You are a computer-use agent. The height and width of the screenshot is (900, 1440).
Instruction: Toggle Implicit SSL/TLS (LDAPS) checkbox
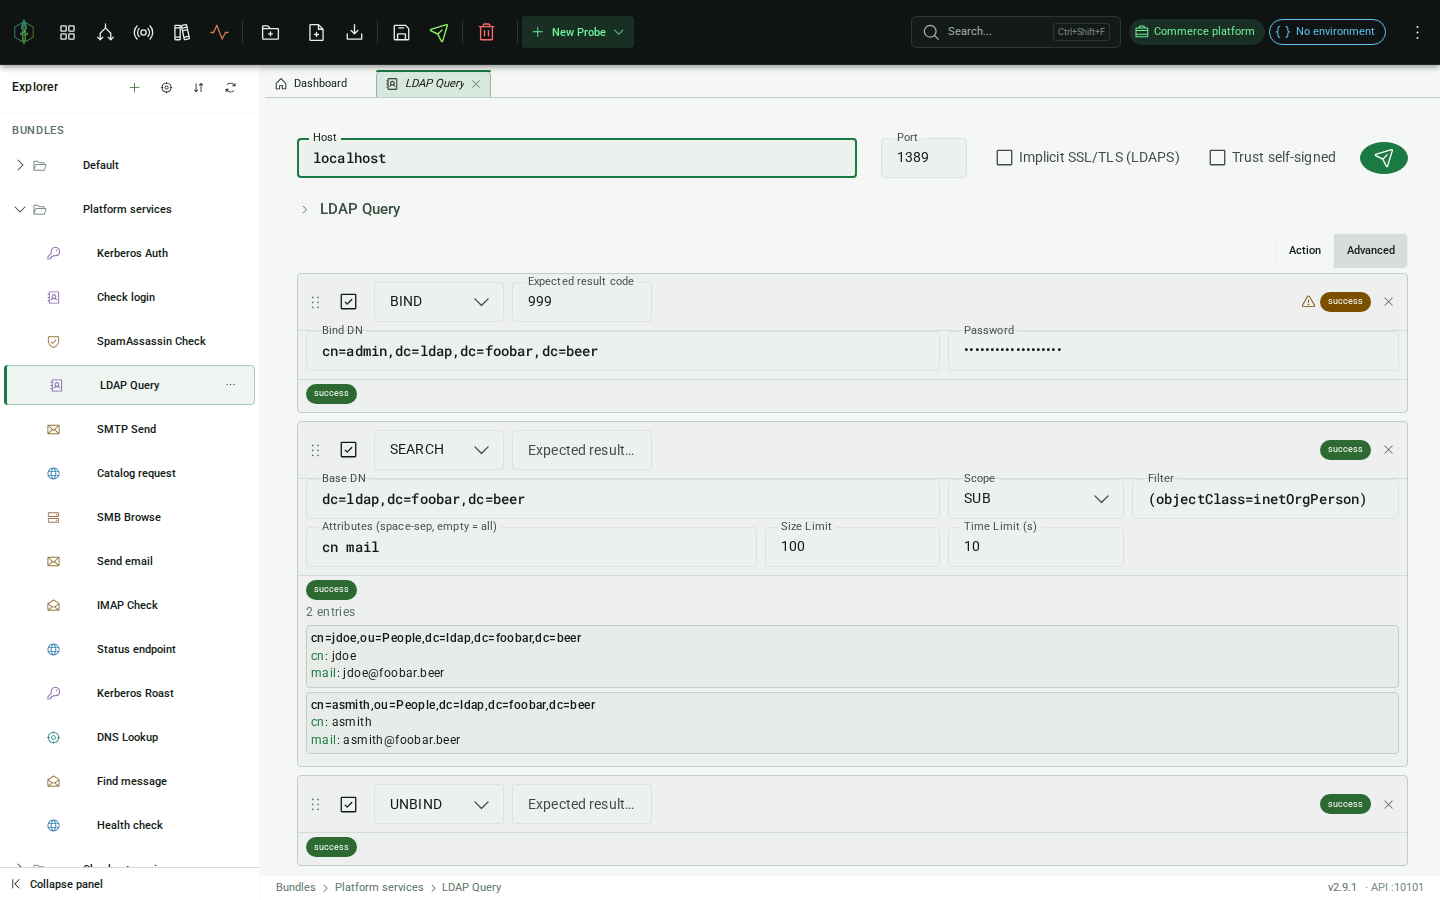(1005, 157)
